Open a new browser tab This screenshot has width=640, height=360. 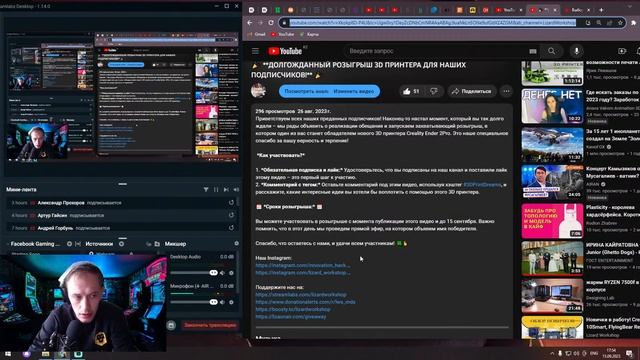(601, 9)
